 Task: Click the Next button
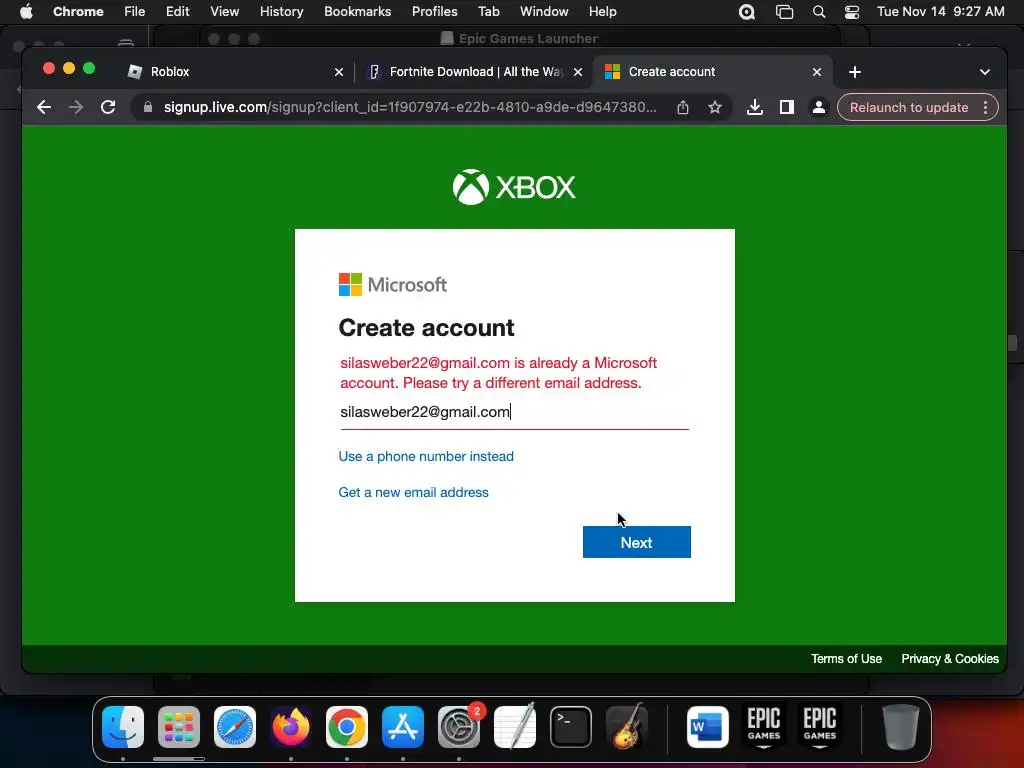[x=637, y=542]
